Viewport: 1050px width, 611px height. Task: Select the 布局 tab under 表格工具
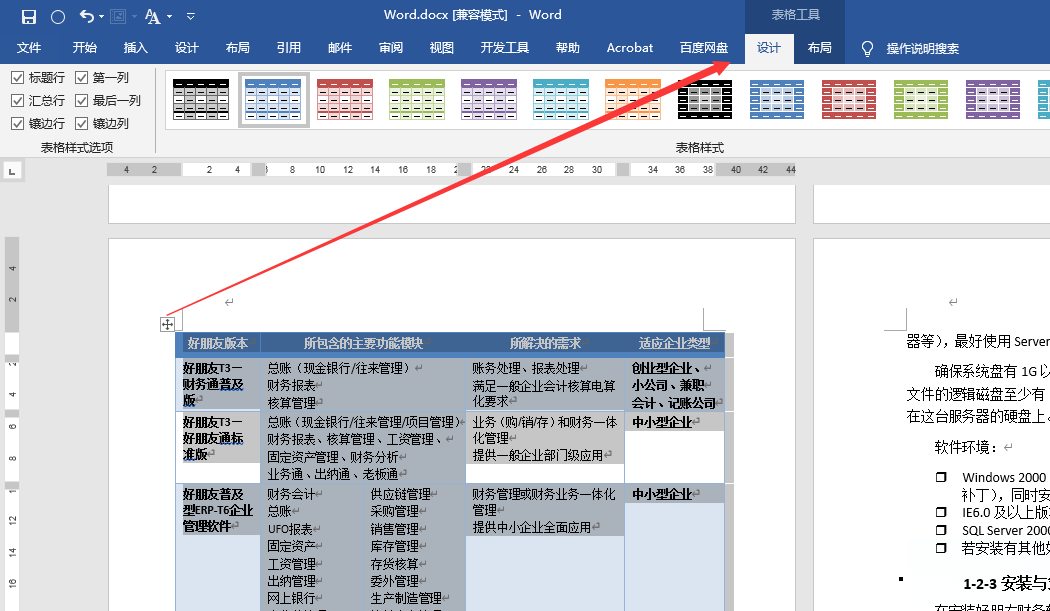pyautogui.click(x=820, y=48)
